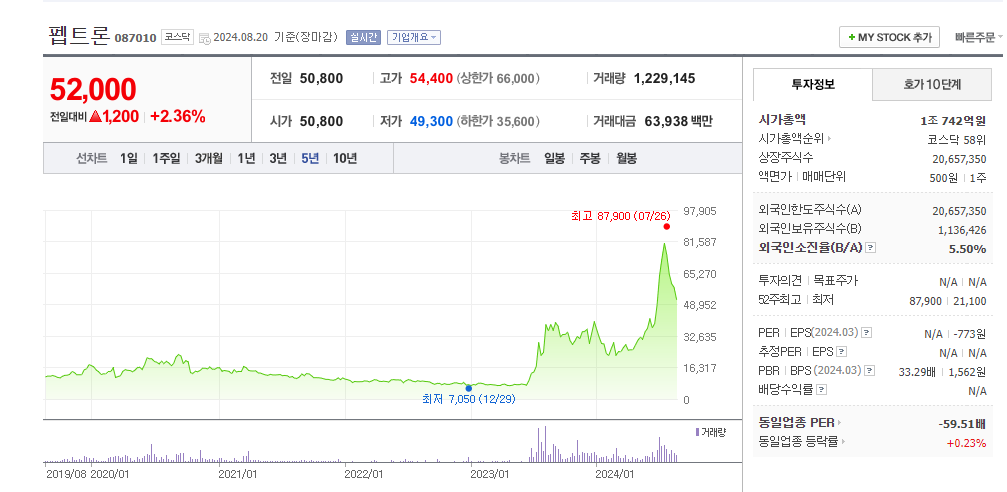Switch to 월봉 candlestick chart
This screenshot has width=1007, height=492.
tap(627, 158)
